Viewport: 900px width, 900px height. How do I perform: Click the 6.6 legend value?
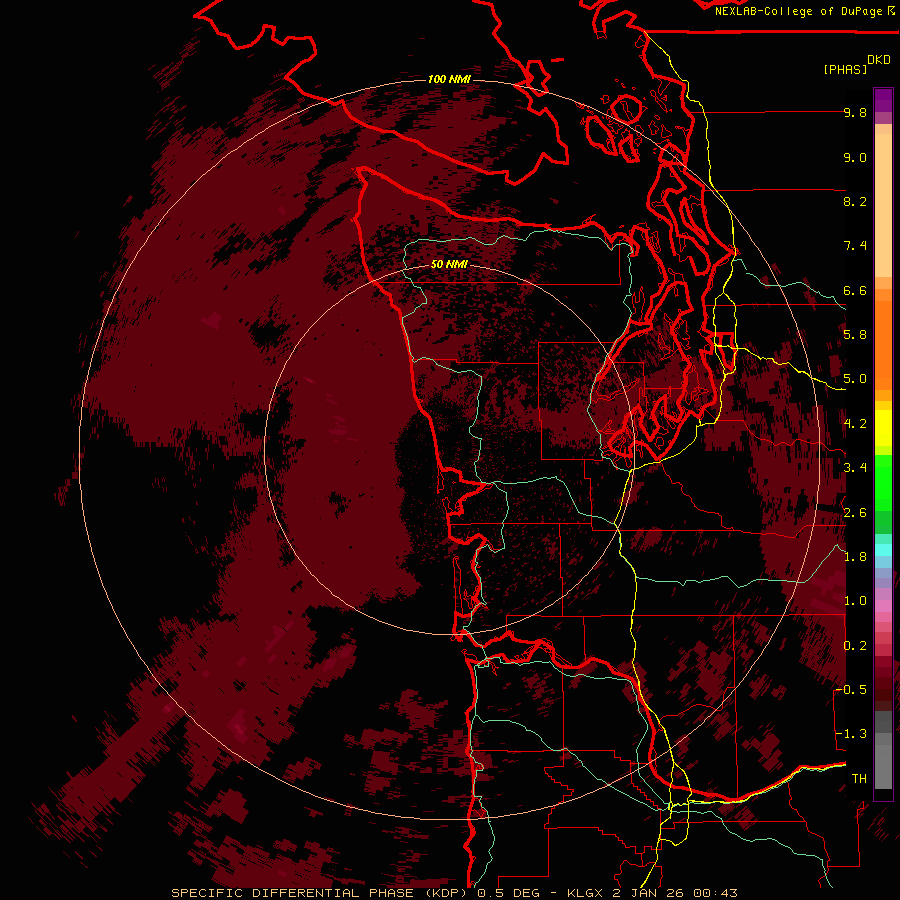(x=855, y=291)
